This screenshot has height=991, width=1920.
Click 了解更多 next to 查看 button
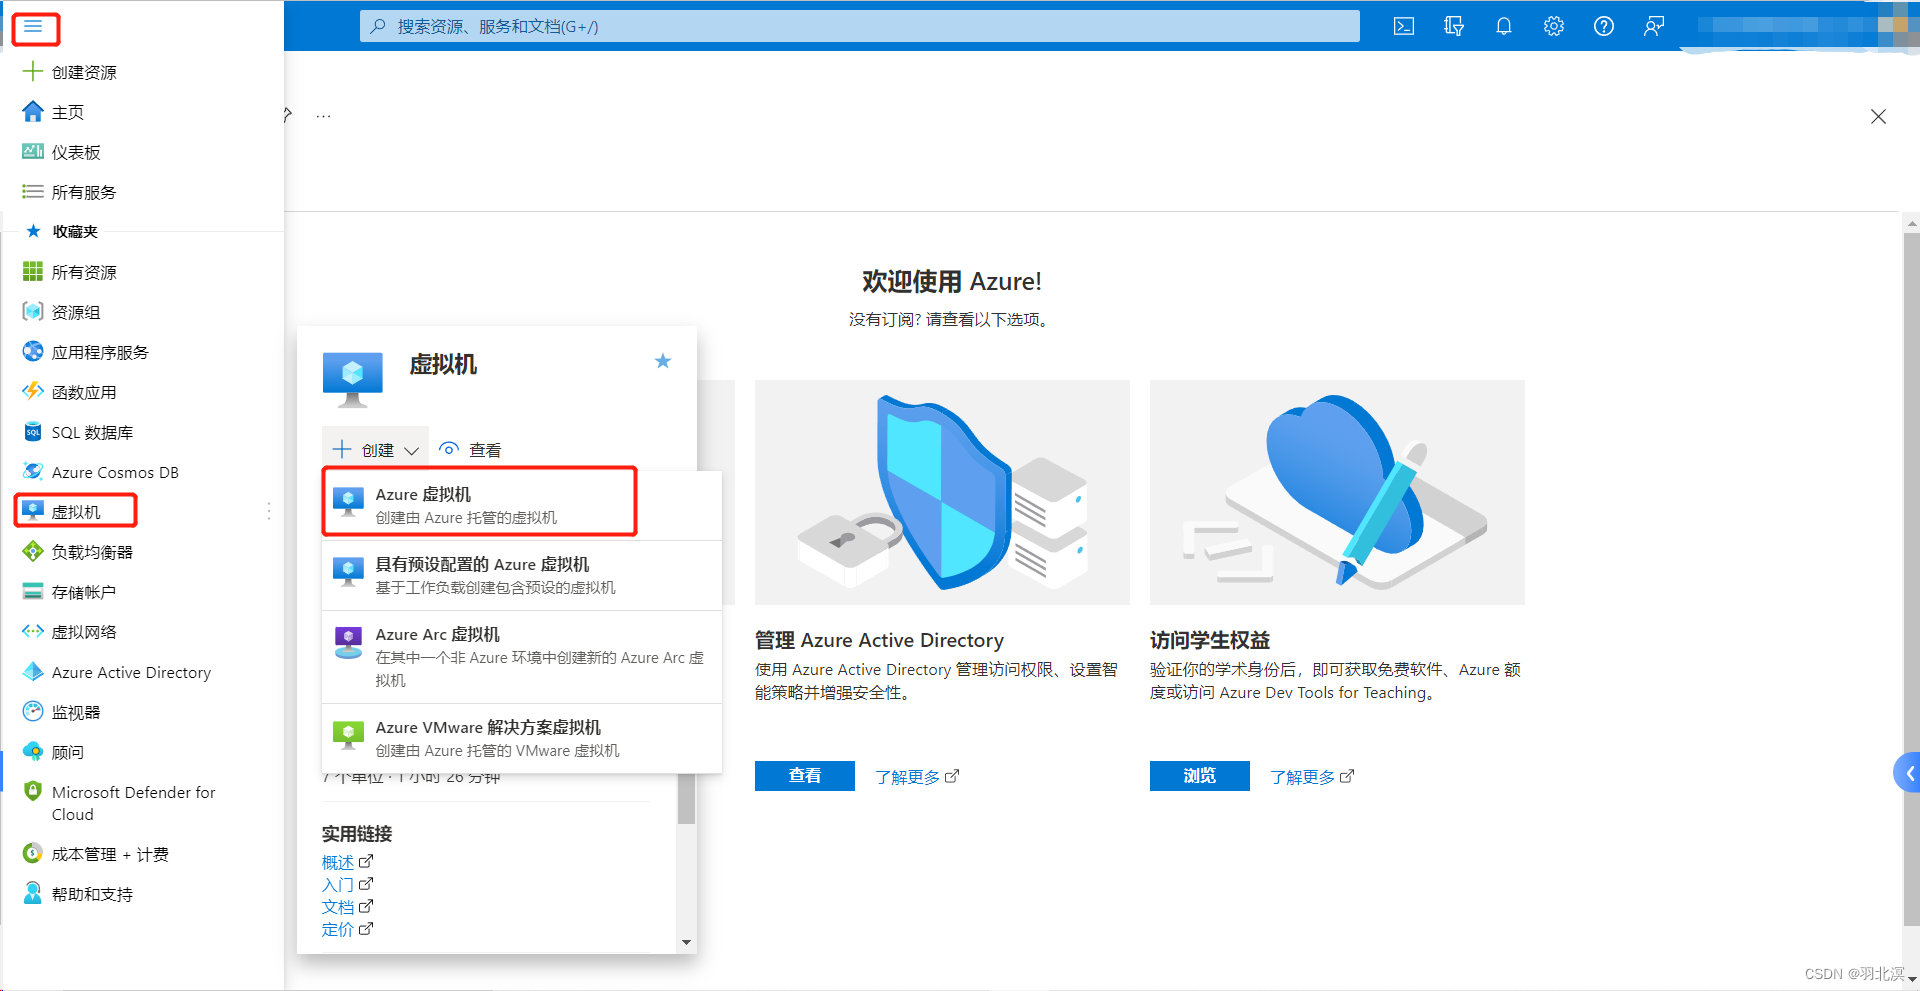(917, 777)
